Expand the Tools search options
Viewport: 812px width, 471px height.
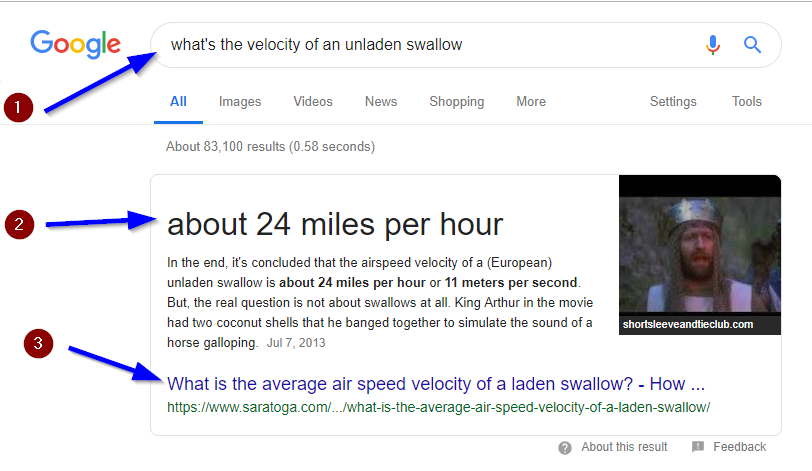coord(746,101)
